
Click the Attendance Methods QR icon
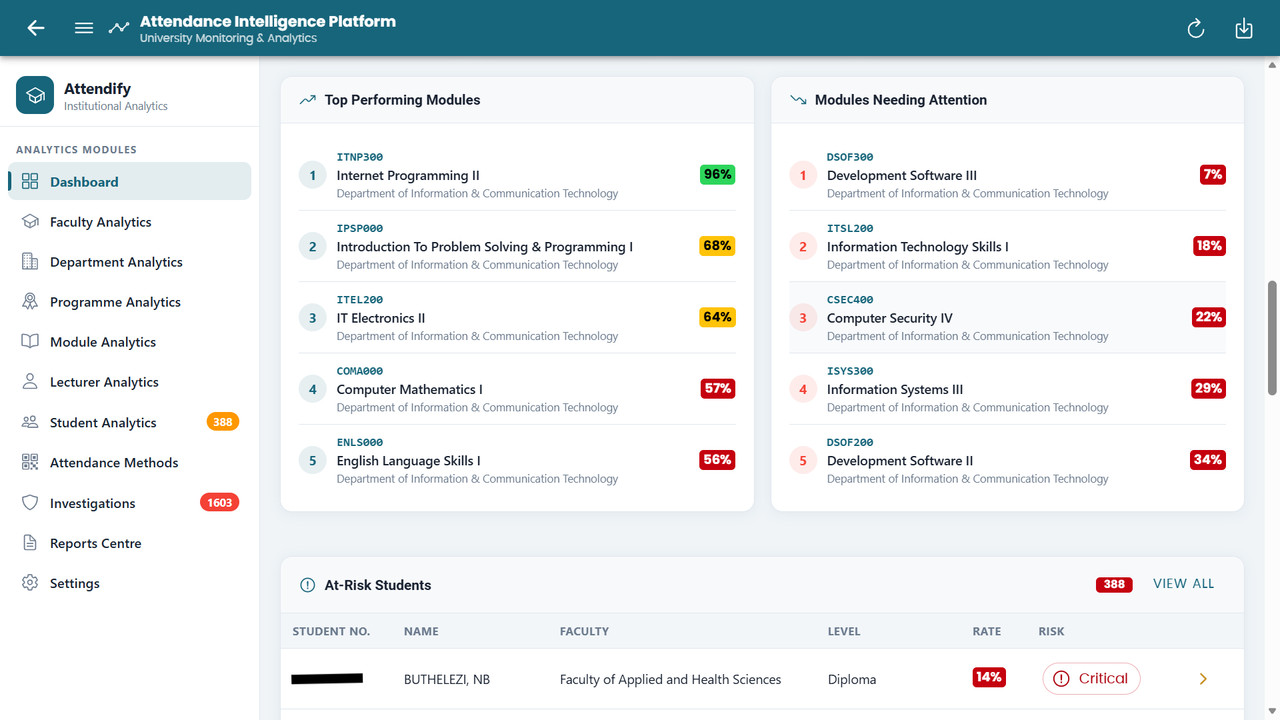(30, 462)
